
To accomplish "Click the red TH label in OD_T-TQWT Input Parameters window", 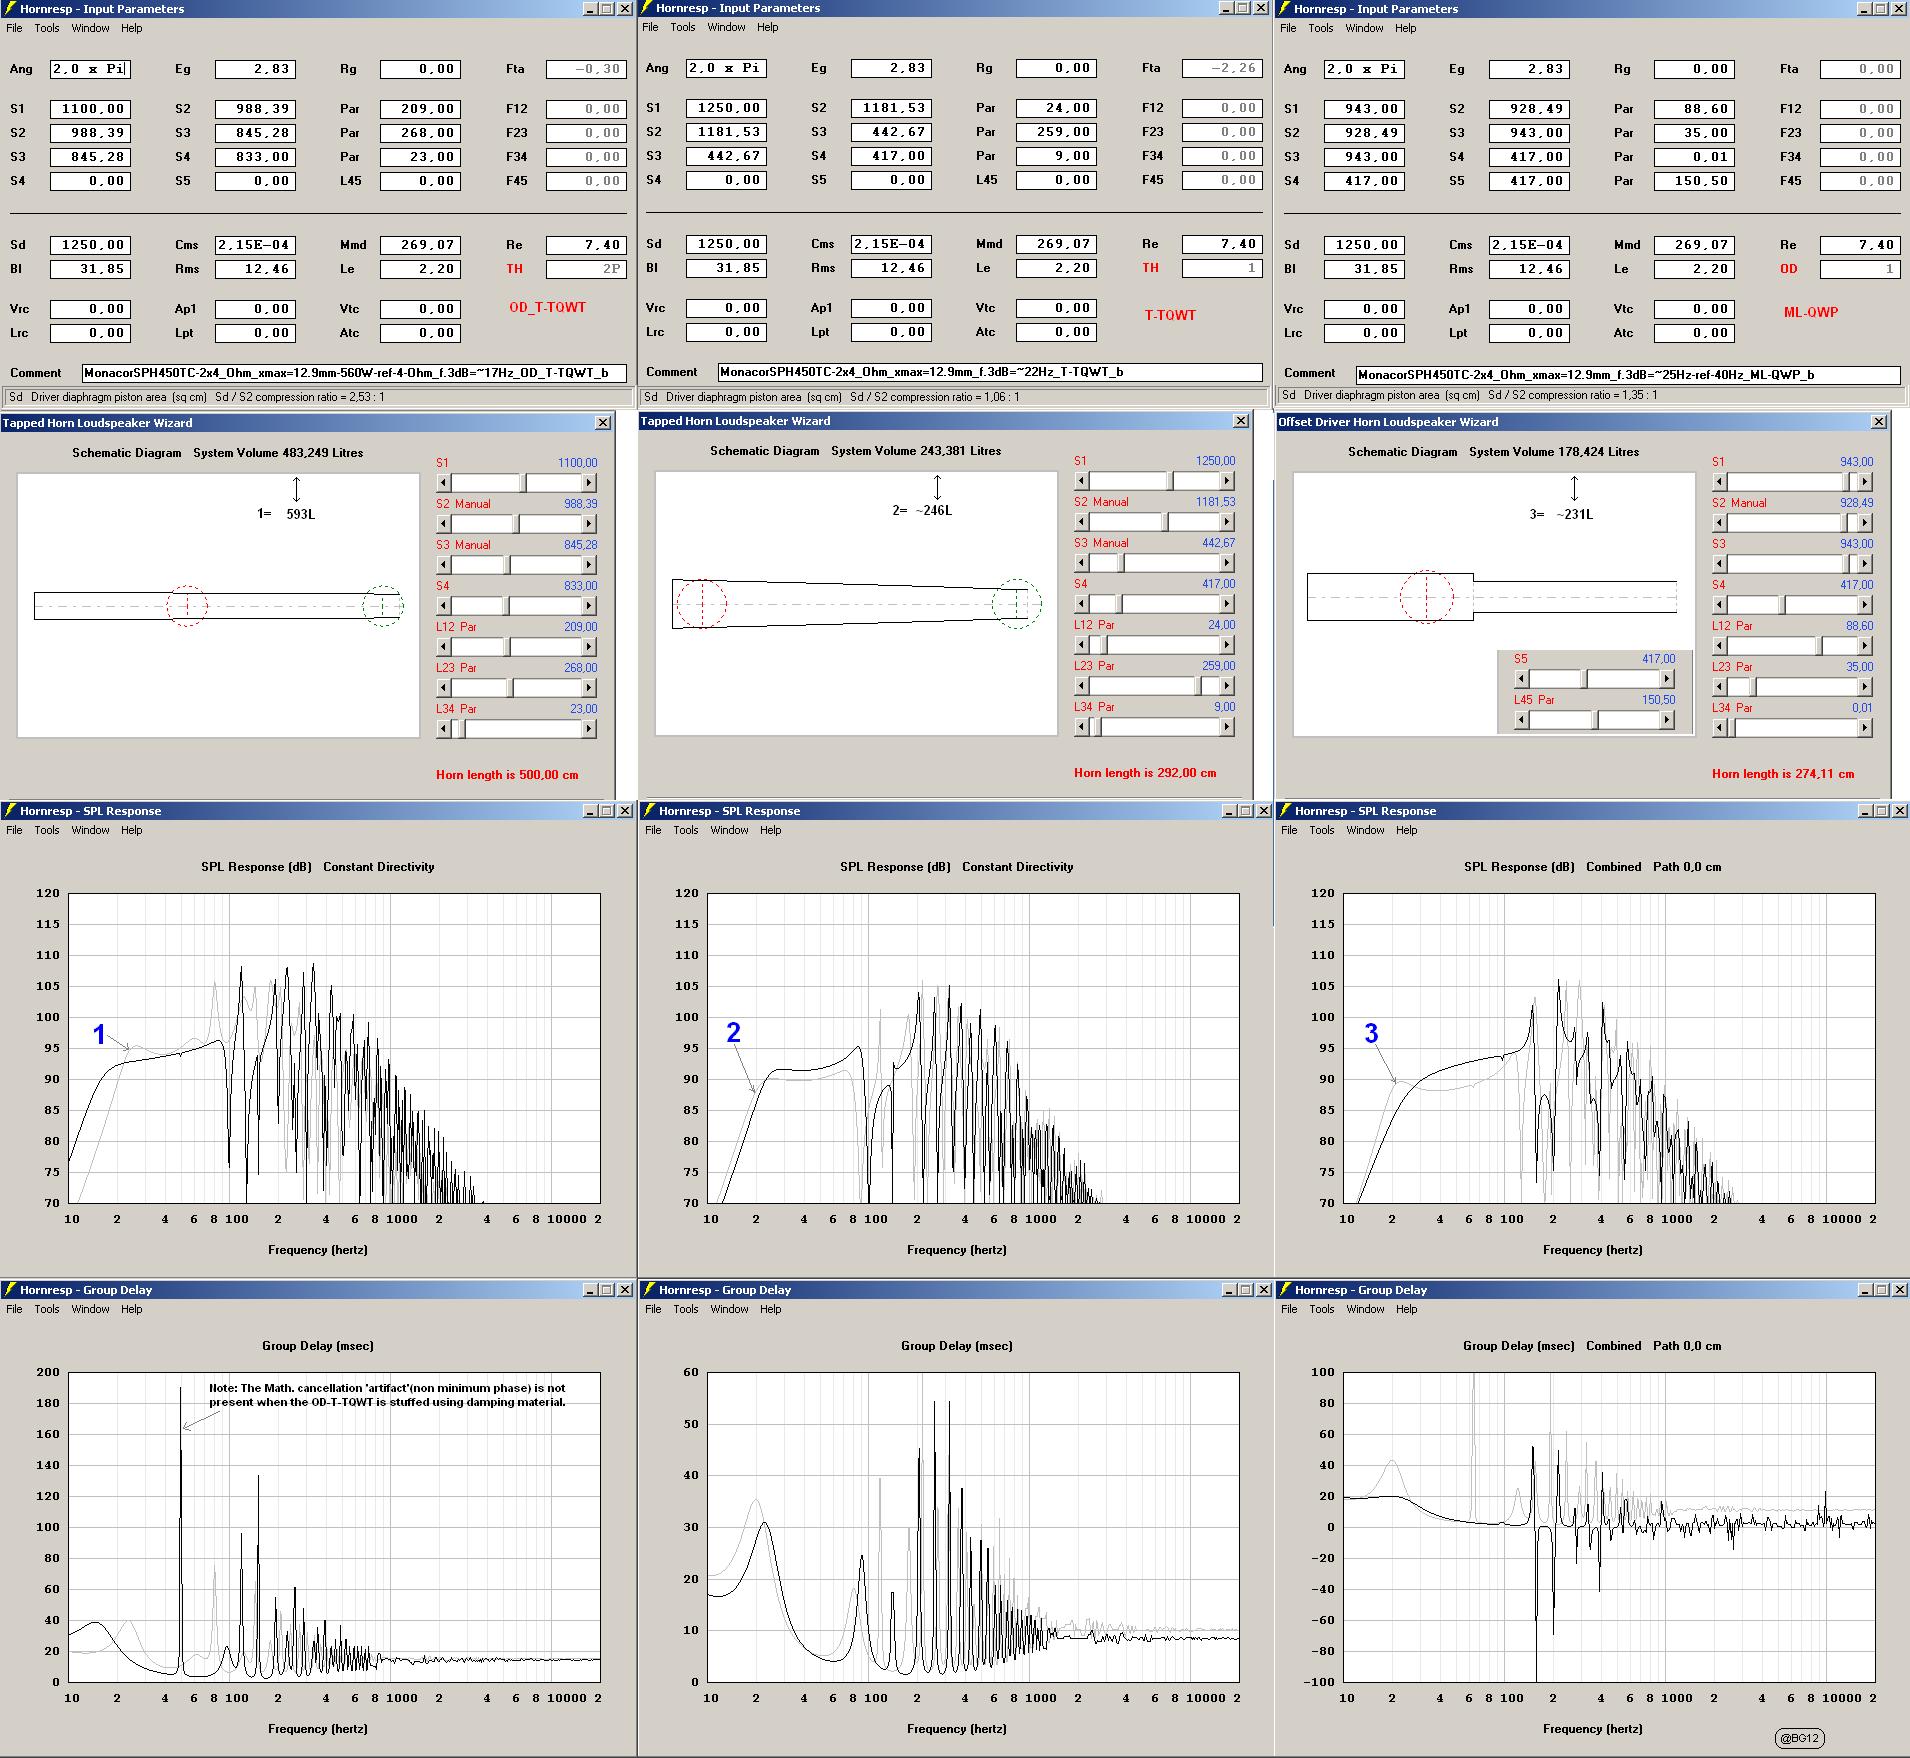I will (x=514, y=269).
